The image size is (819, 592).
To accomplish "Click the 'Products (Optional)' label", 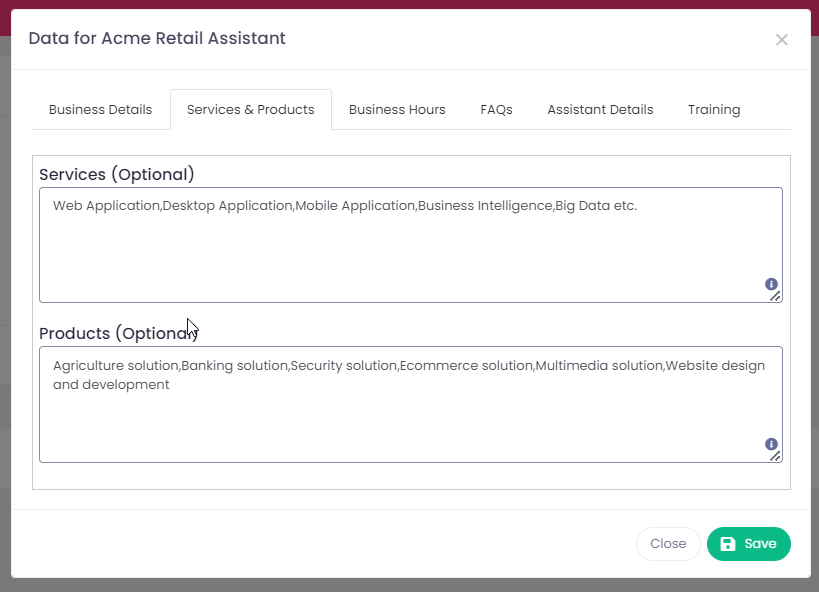I will 116,333.
